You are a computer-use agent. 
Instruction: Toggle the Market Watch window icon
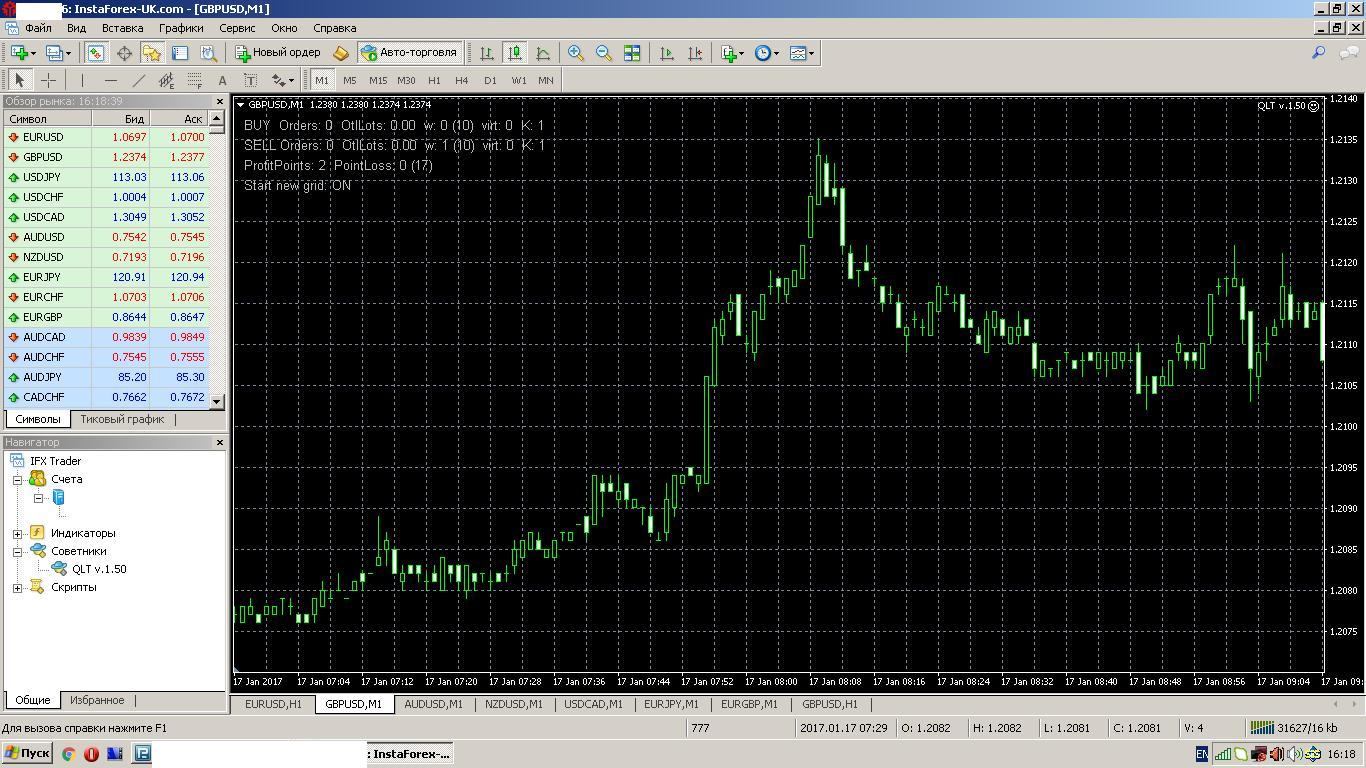(x=96, y=53)
